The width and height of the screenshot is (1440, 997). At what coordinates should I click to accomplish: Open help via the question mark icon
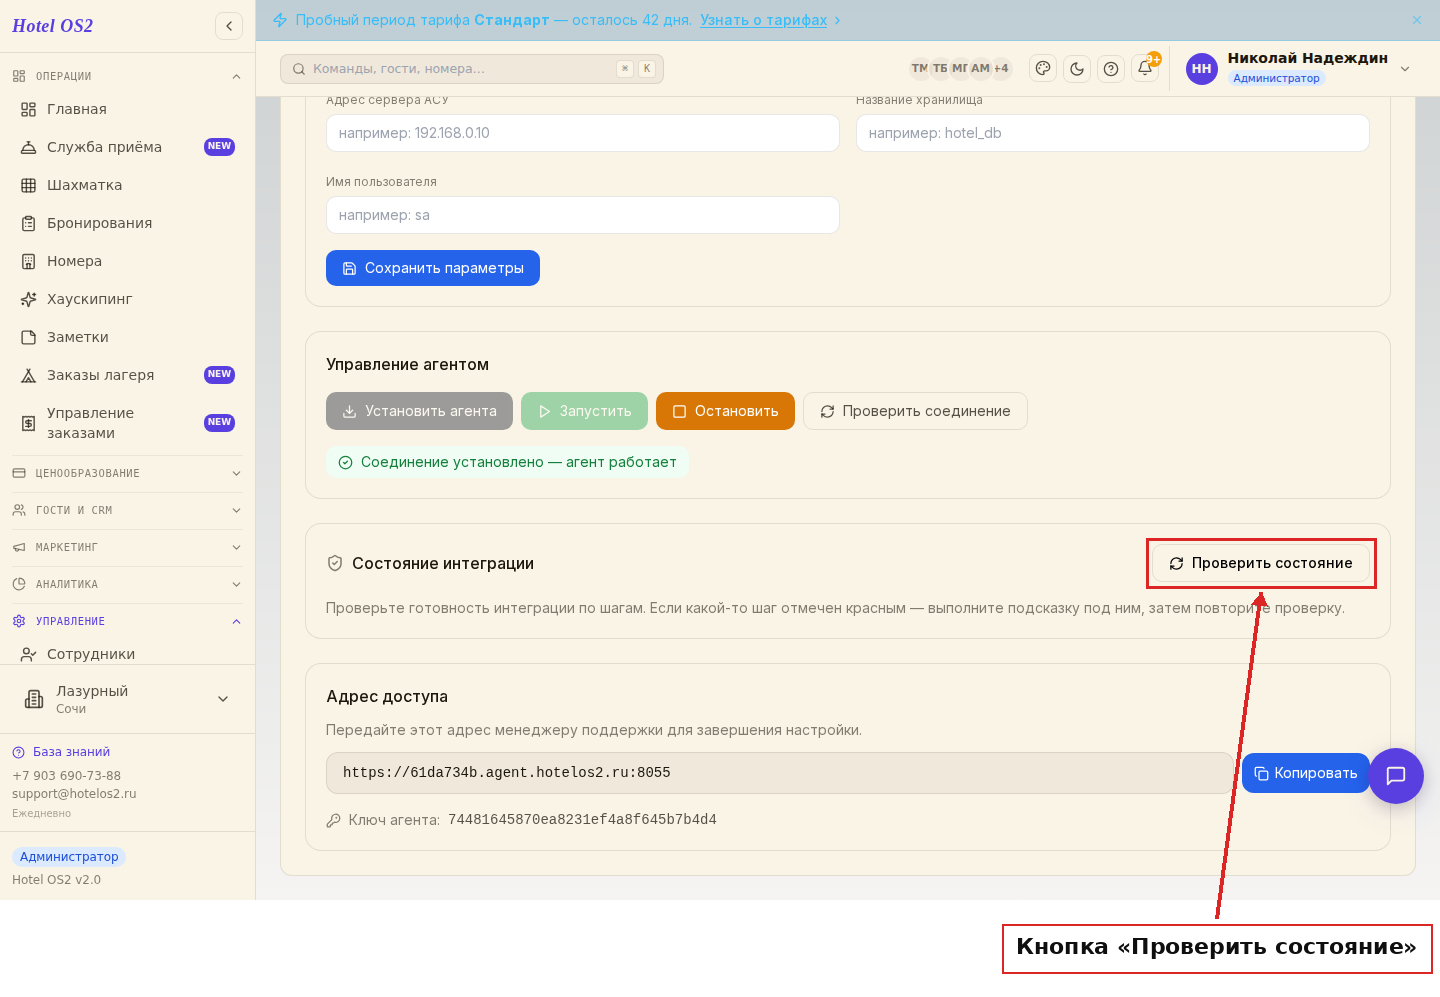pos(1111,69)
